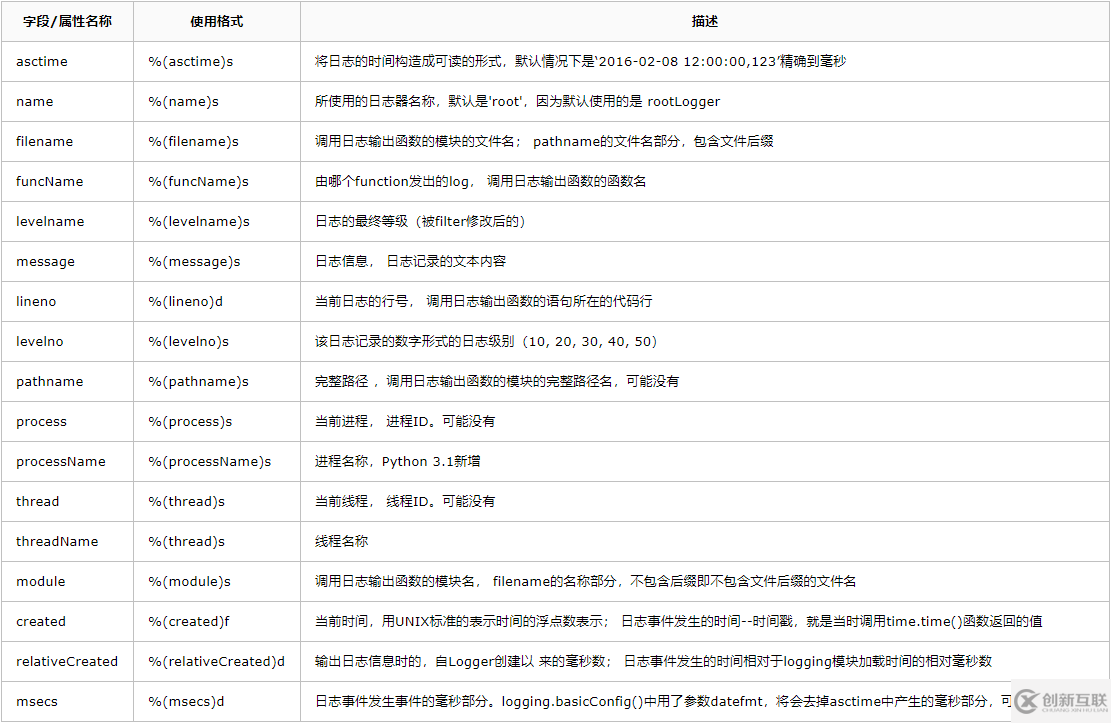
Task: Select the '%(asctime)s' format cell
Action: click(x=217, y=62)
